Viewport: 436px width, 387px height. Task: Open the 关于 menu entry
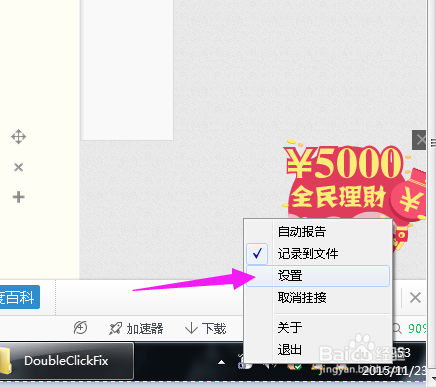pos(318,327)
